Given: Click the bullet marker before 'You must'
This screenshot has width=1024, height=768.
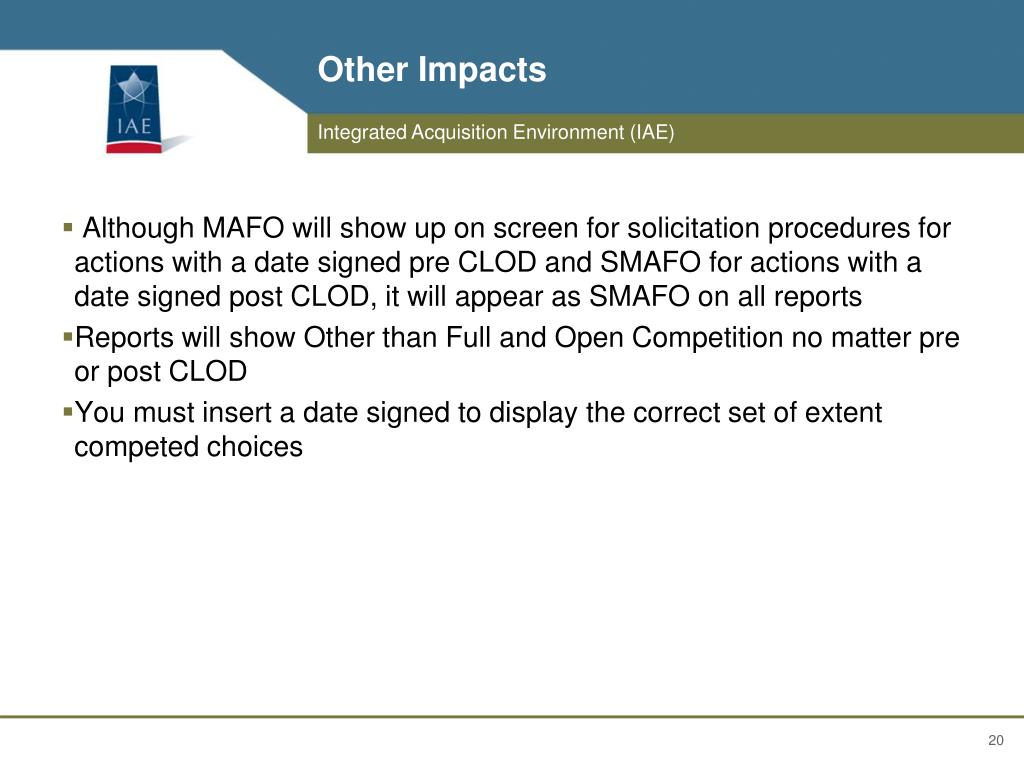Looking at the screenshot, I should point(68,412).
